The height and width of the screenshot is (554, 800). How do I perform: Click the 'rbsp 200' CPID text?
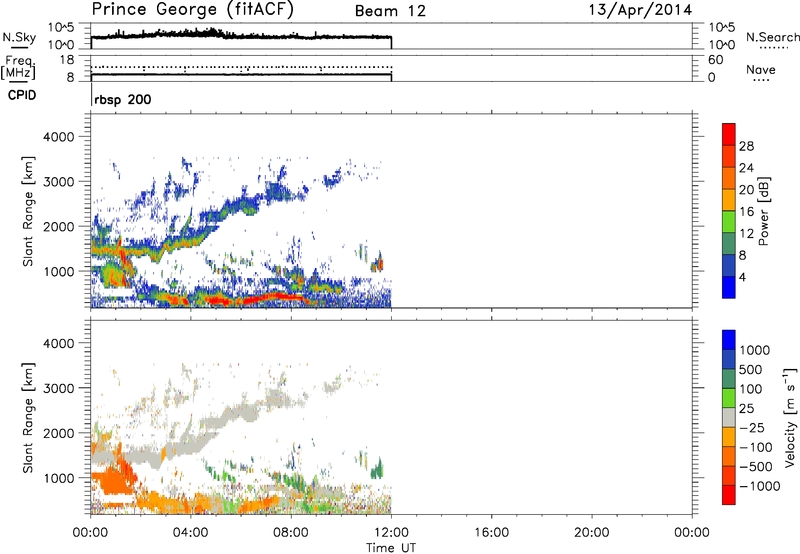click(x=122, y=99)
